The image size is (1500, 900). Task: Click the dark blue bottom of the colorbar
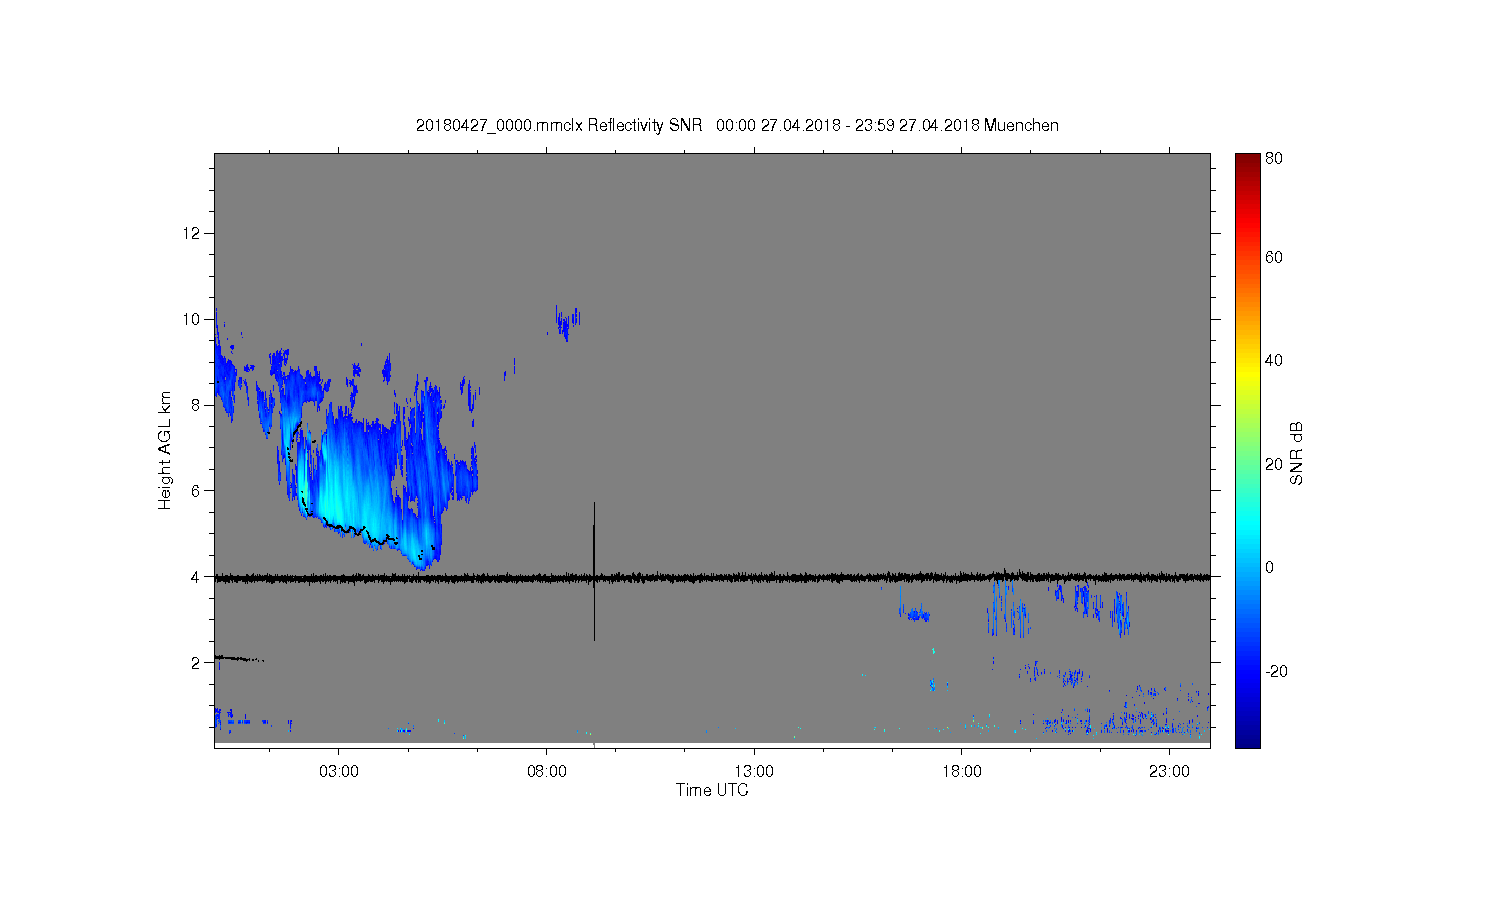point(1247,738)
